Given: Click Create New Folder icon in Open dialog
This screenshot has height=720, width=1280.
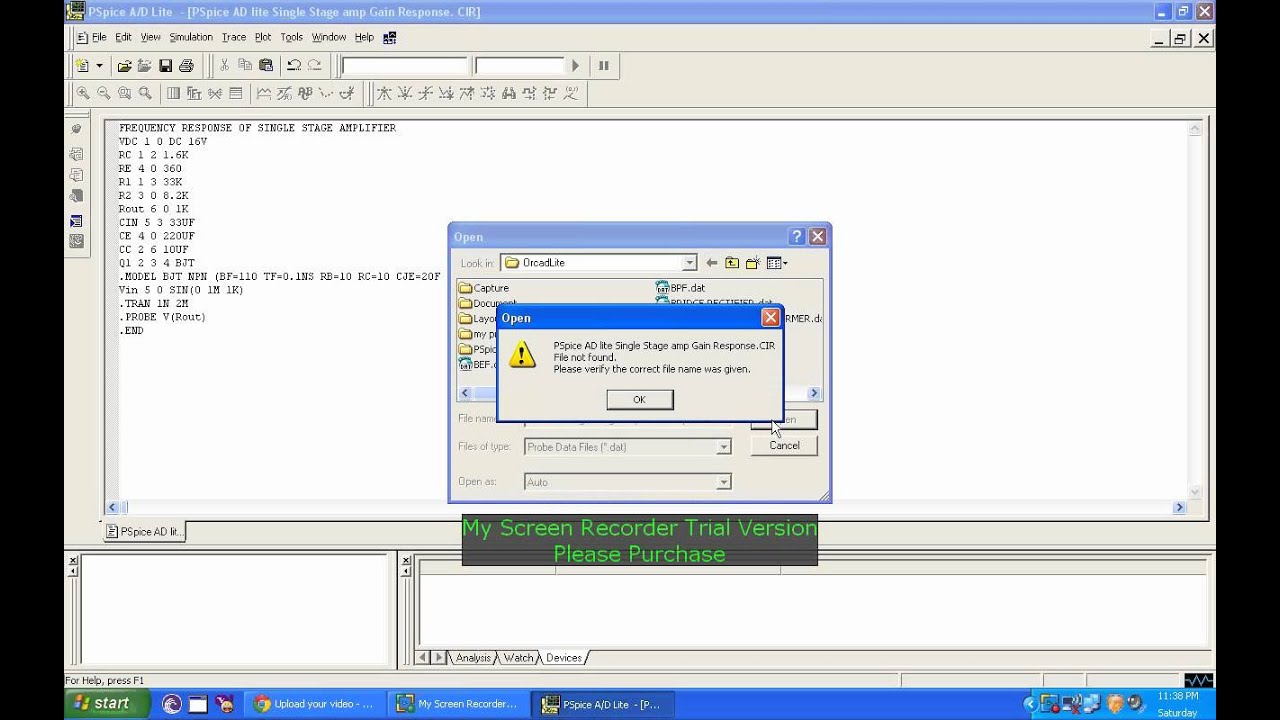Looking at the screenshot, I should click(754, 263).
